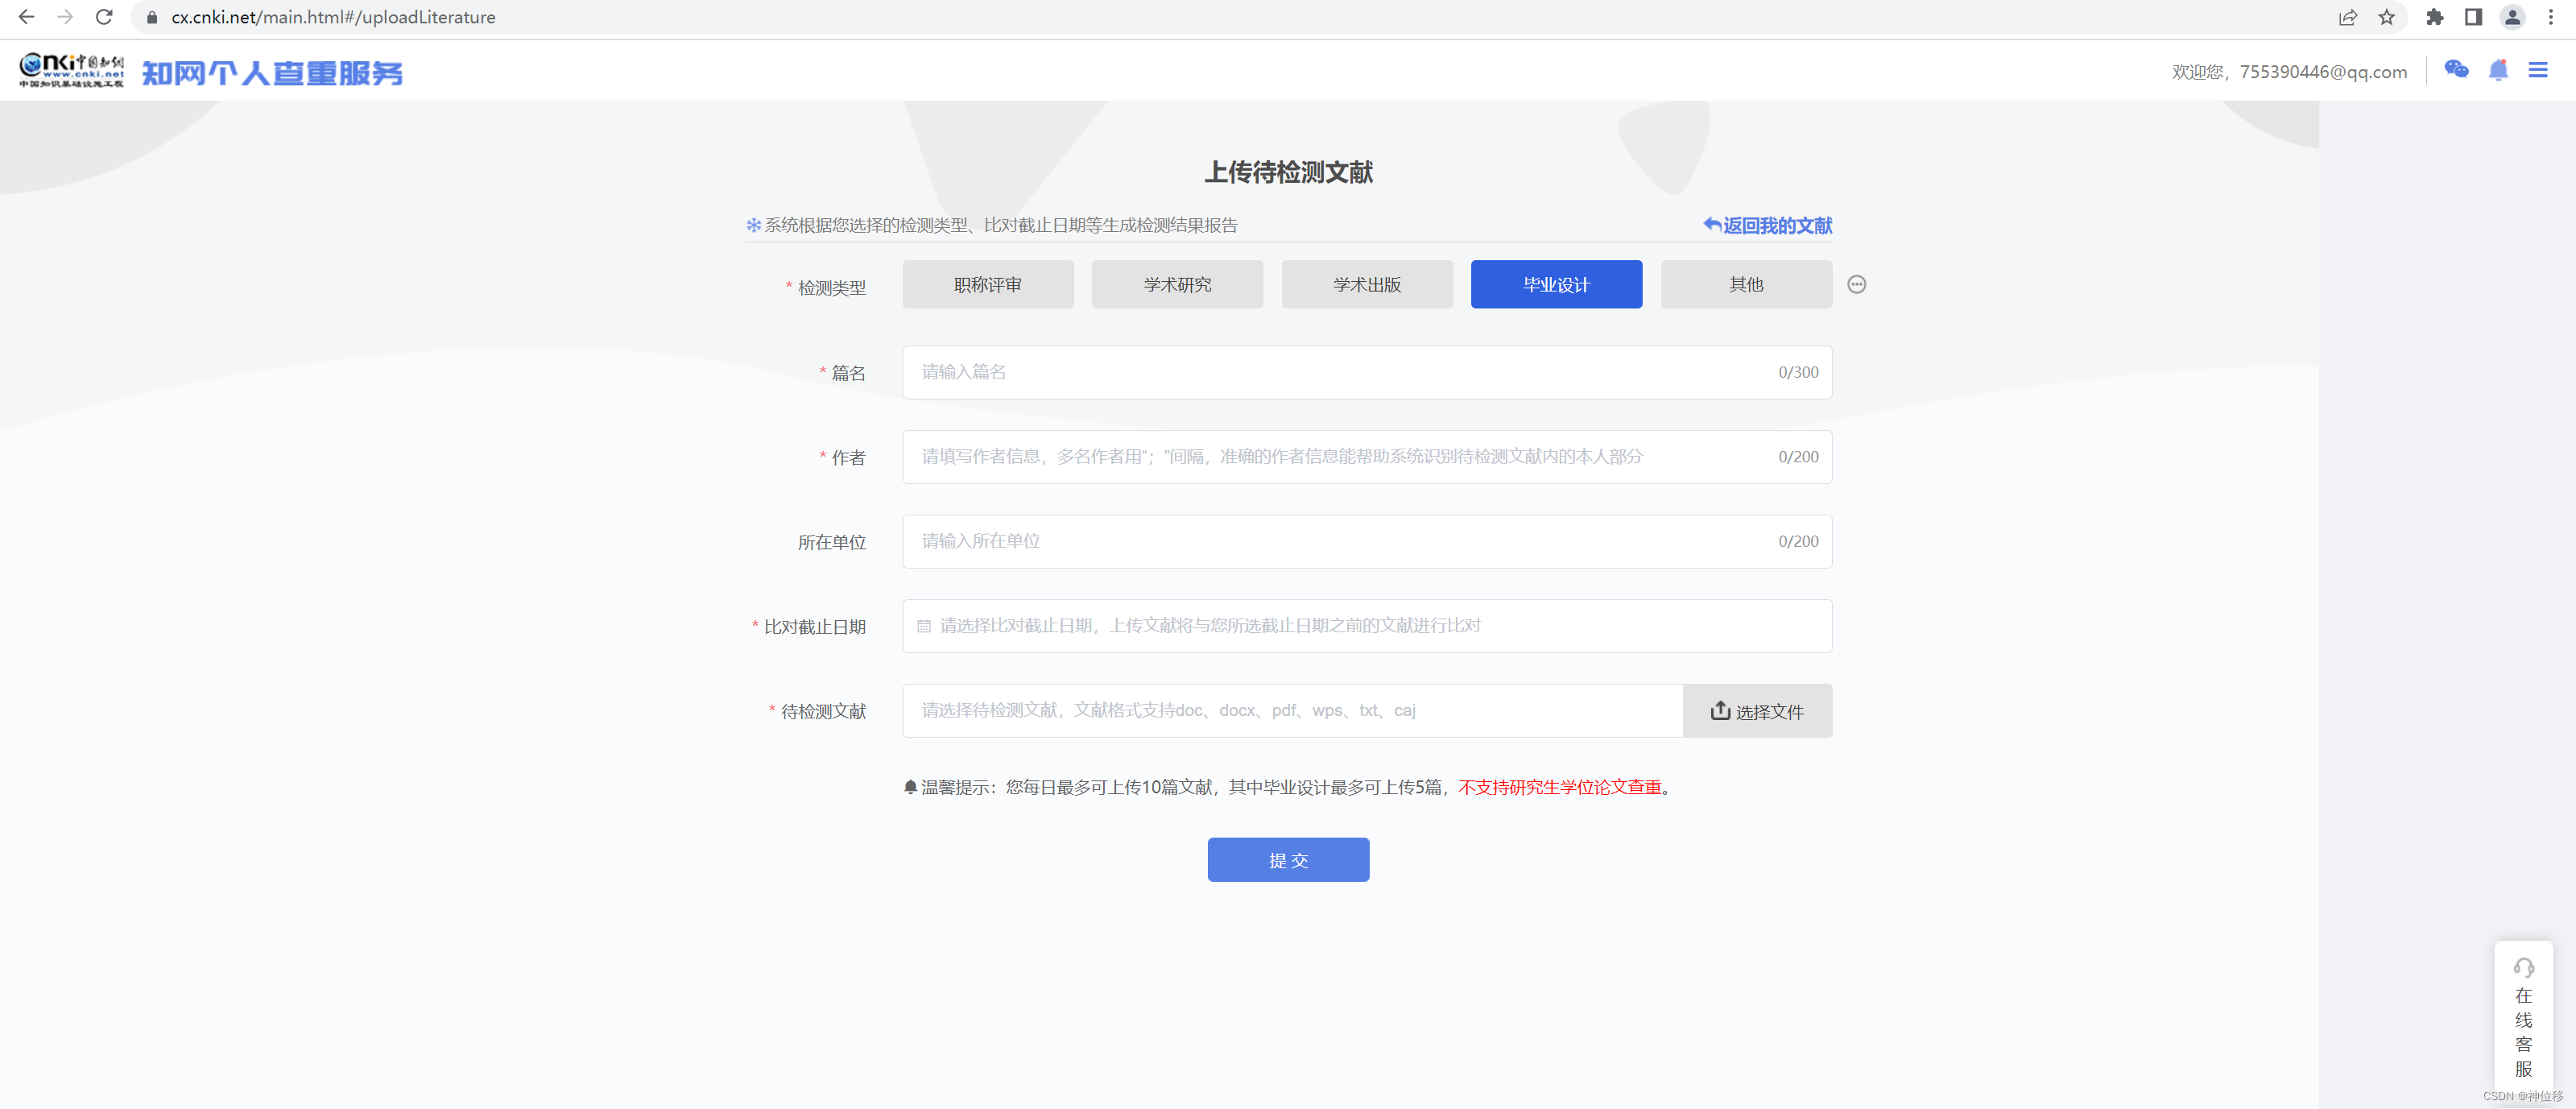Submit the form with 提交
The image size is (2576, 1109).
(1288, 859)
